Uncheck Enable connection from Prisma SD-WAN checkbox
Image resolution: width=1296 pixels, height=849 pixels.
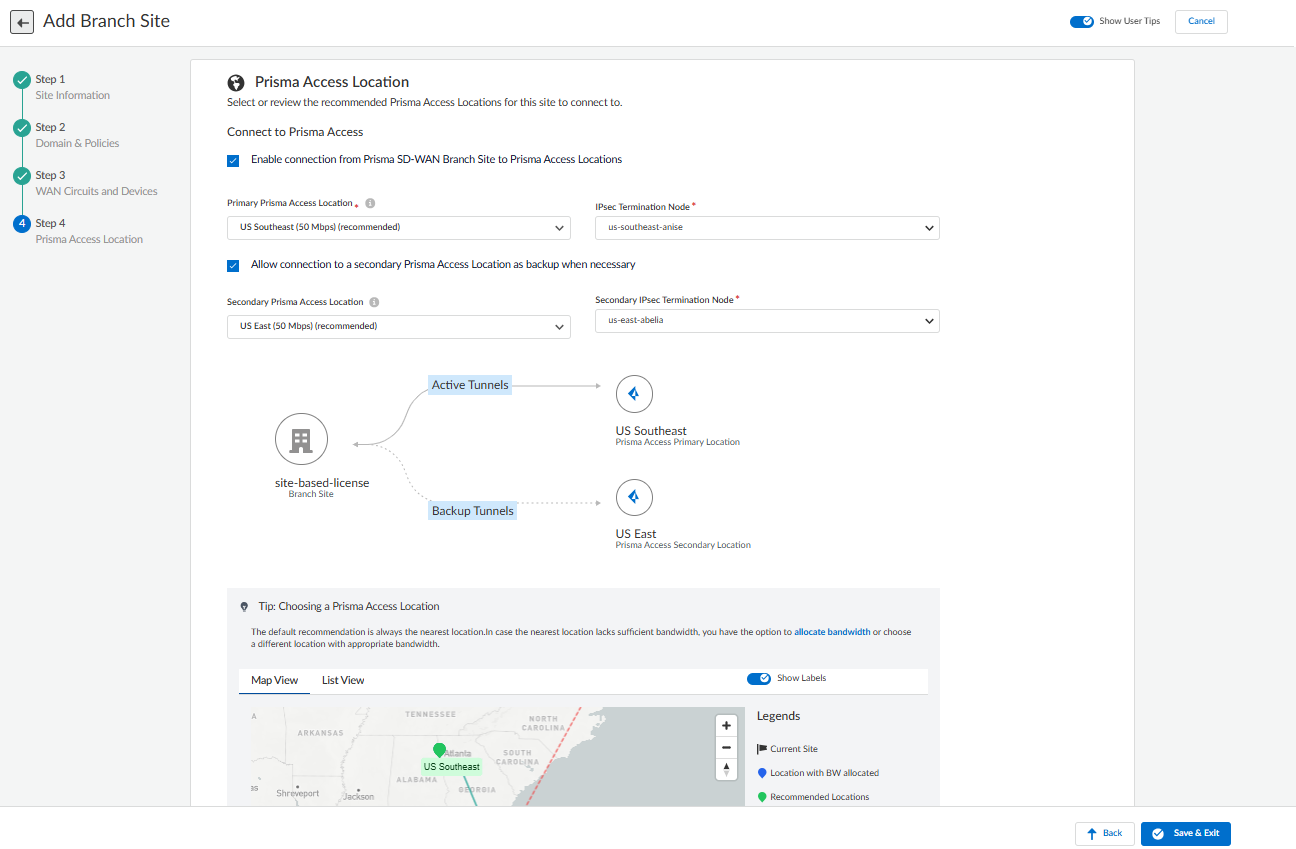[x=233, y=160]
